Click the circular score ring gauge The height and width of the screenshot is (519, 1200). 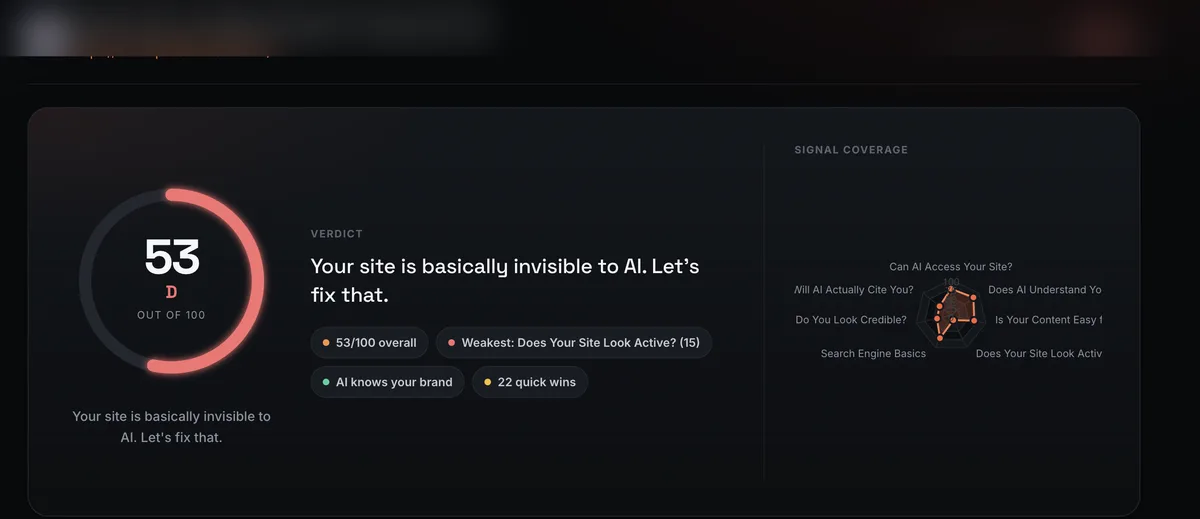[172, 281]
